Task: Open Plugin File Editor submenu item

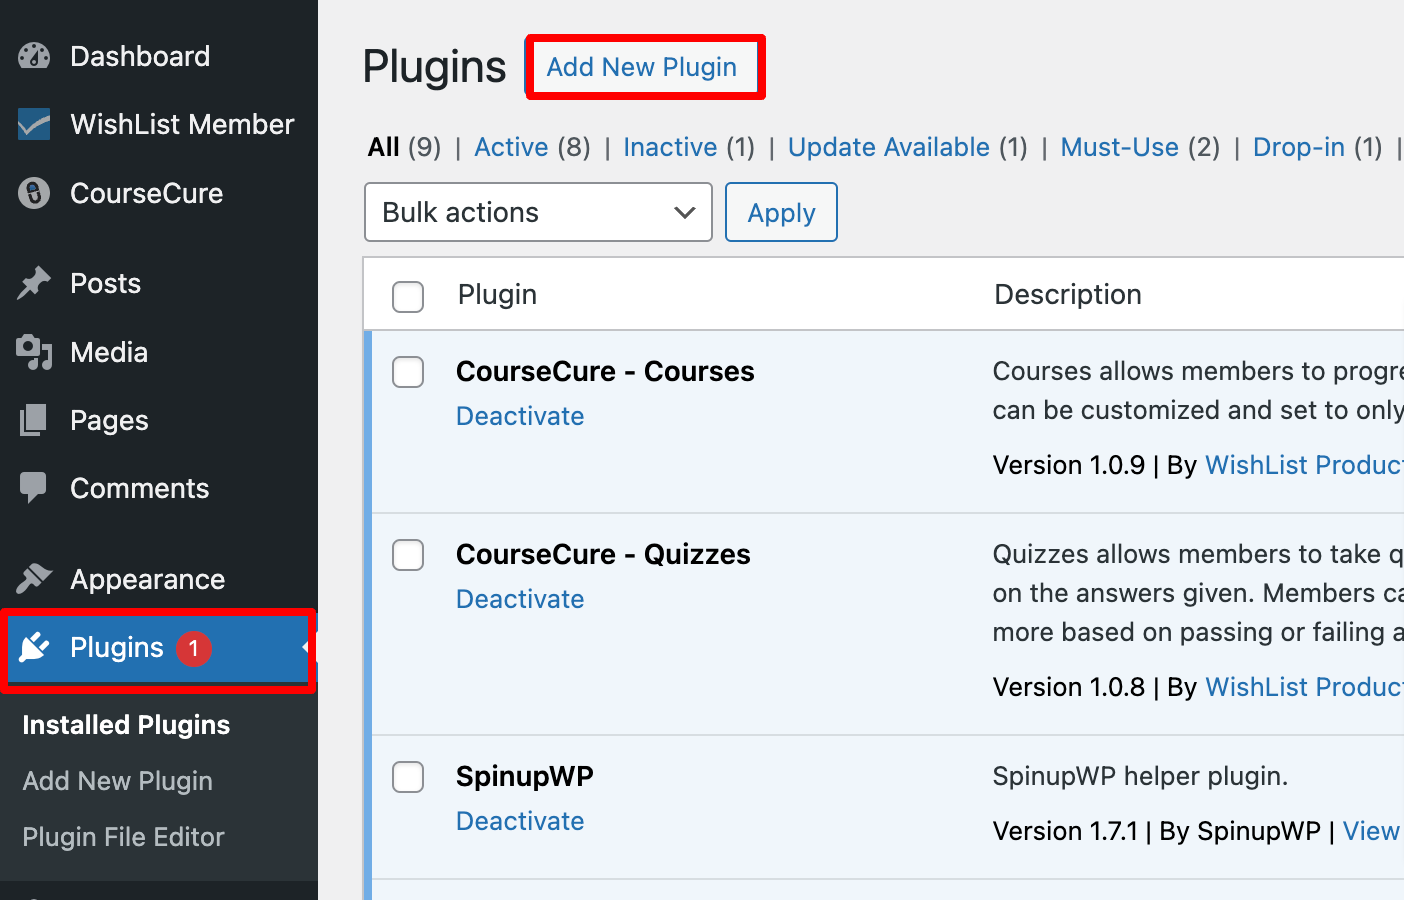Action: pyautogui.click(x=123, y=837)
